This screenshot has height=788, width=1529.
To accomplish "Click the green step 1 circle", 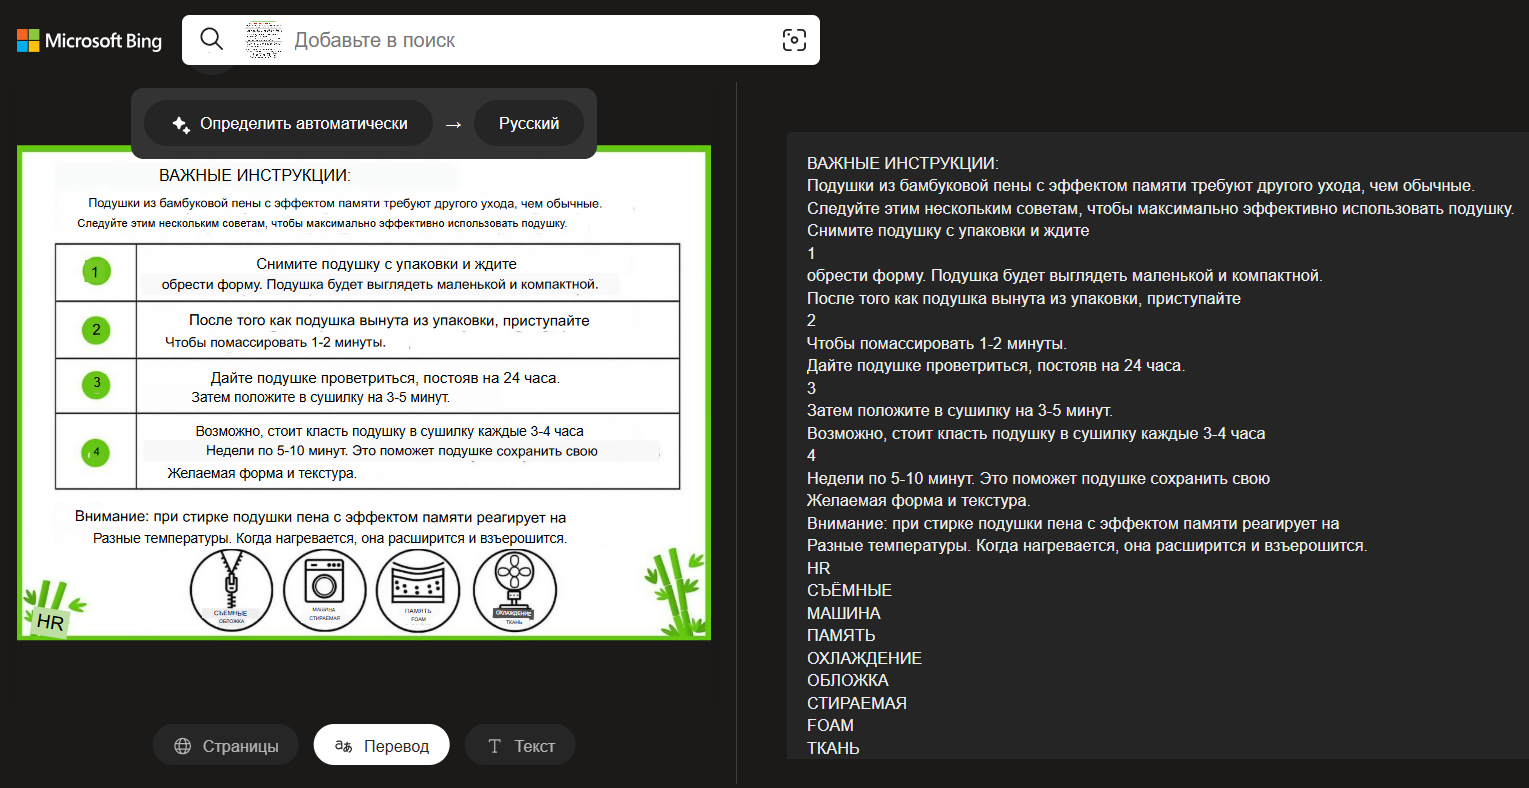I will tap(96, 271).
